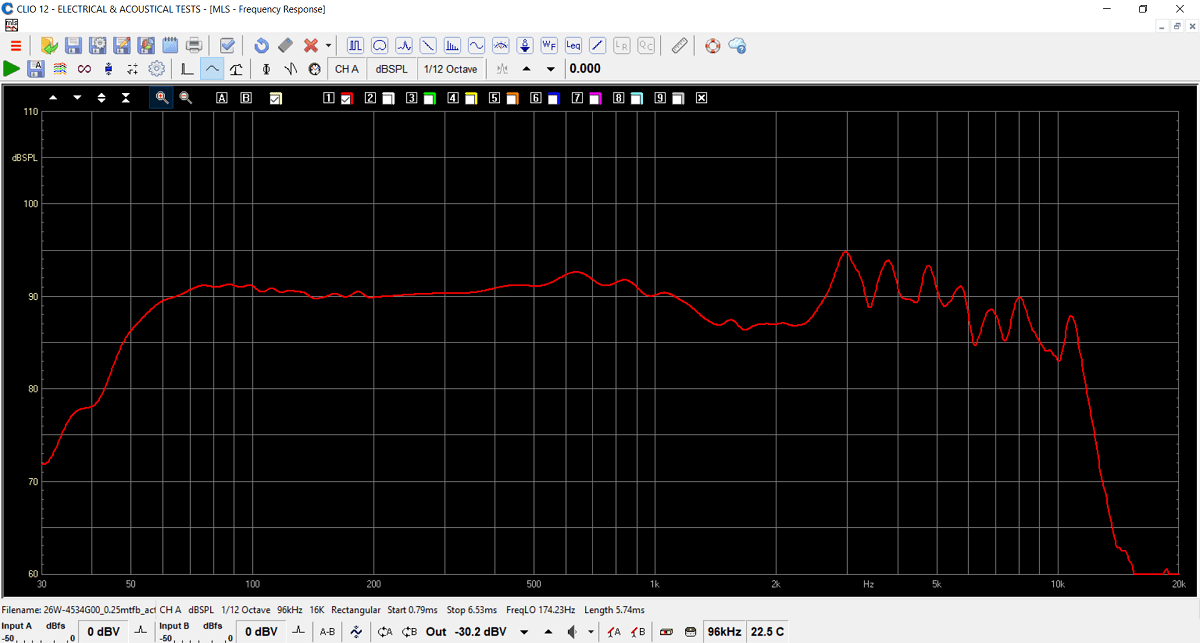Click the down arrow beside 0.000 value
This screenshot has height=643, width=1200.
(x=551, y=69)
